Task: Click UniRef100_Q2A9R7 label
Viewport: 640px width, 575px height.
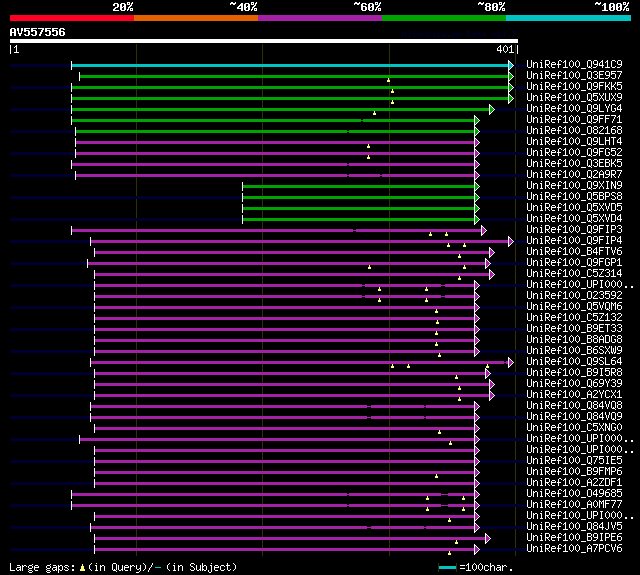Action: [x=574, y=175]
